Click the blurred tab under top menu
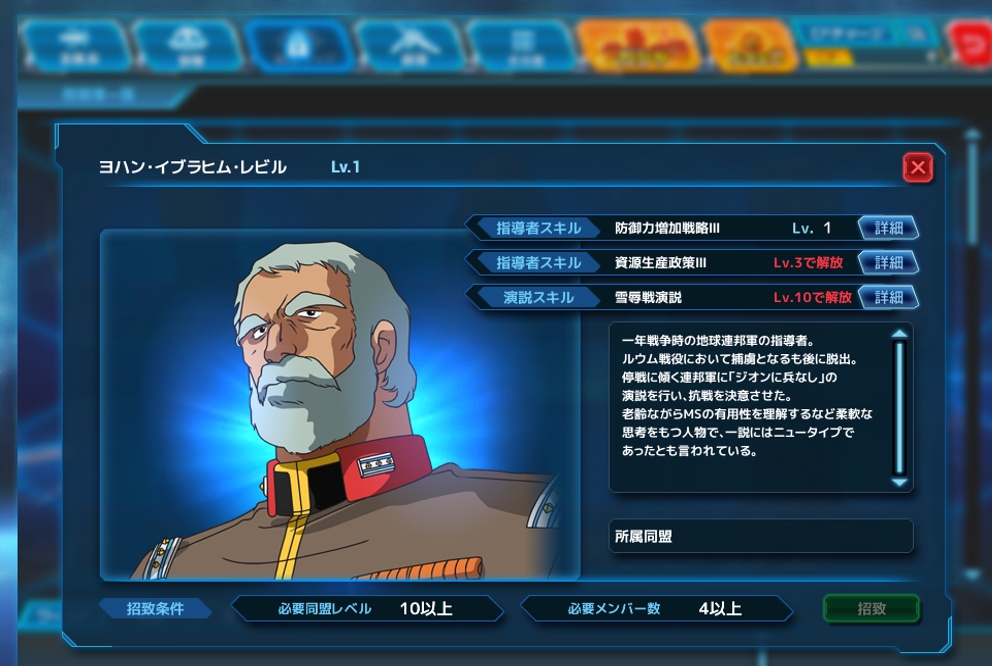 101,95
